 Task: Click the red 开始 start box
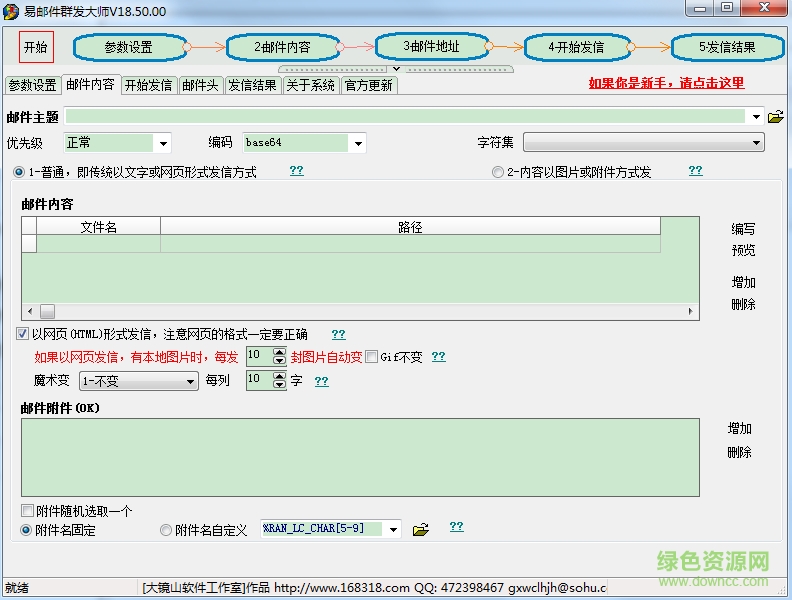click(x=36, y=47)
